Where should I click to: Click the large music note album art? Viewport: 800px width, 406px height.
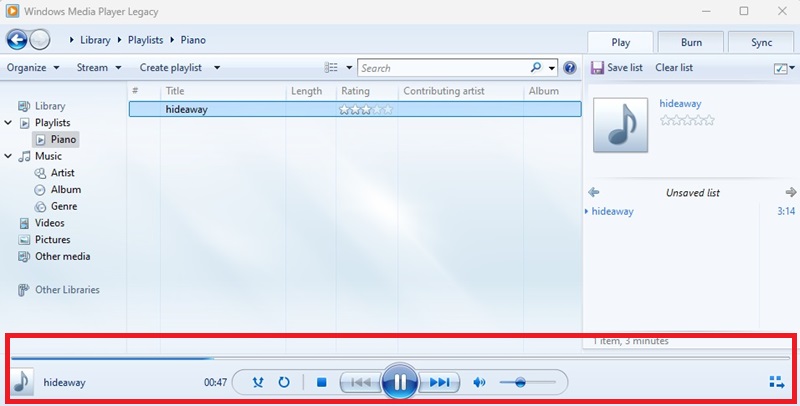tap(620, 125)
